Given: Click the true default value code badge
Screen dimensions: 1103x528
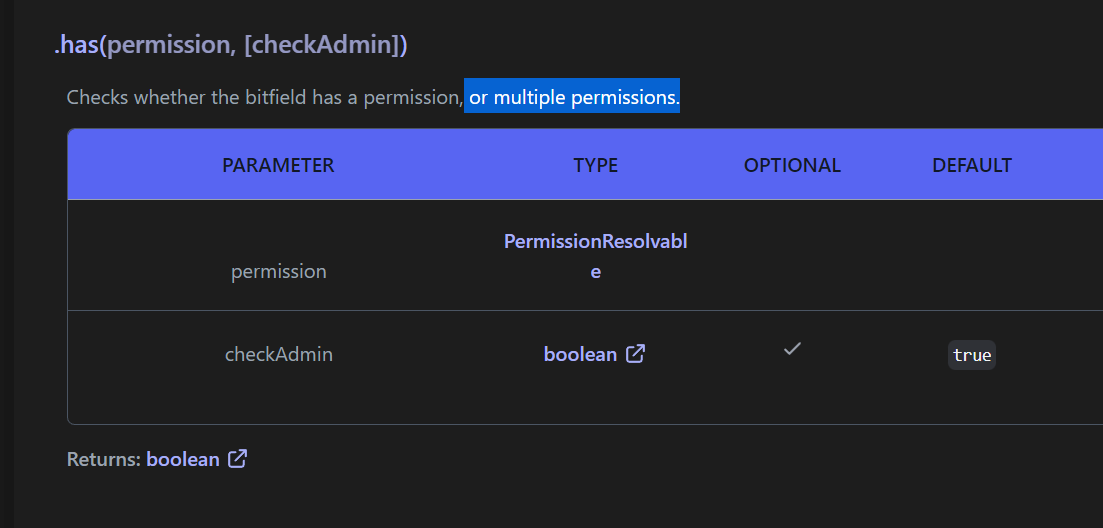Looking at the screenshot, I should (x=972, y=355).
